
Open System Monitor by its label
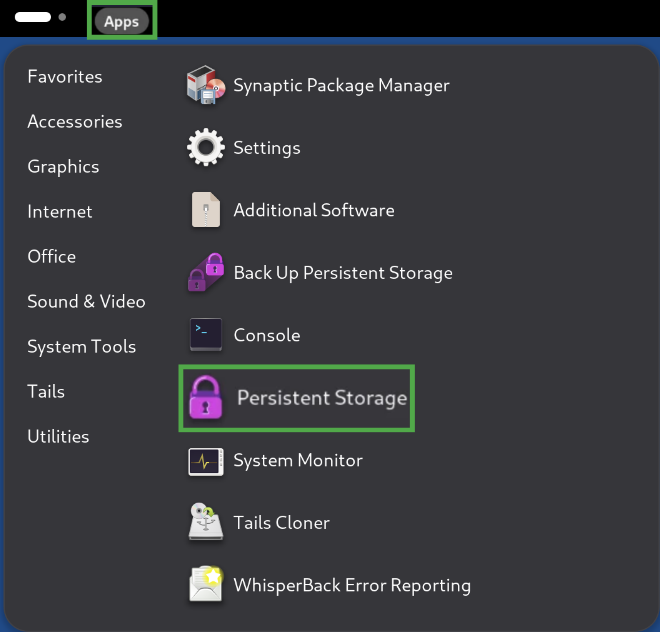pos(298,460)
